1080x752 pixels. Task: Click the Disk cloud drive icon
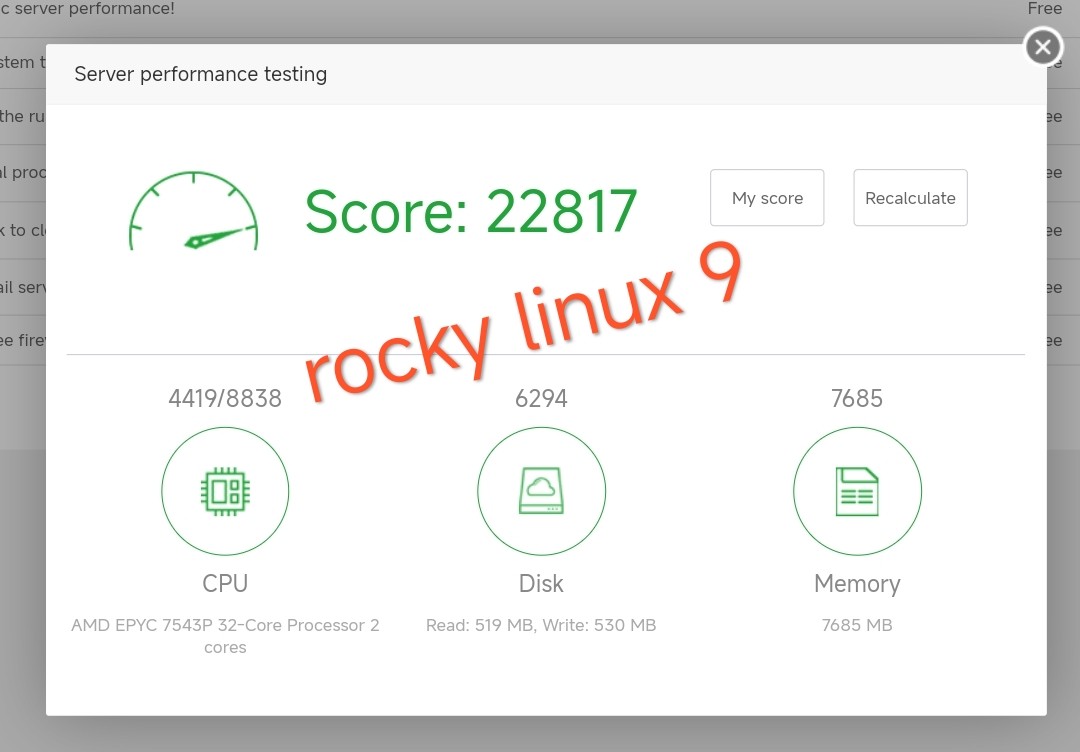click(541, 491)
